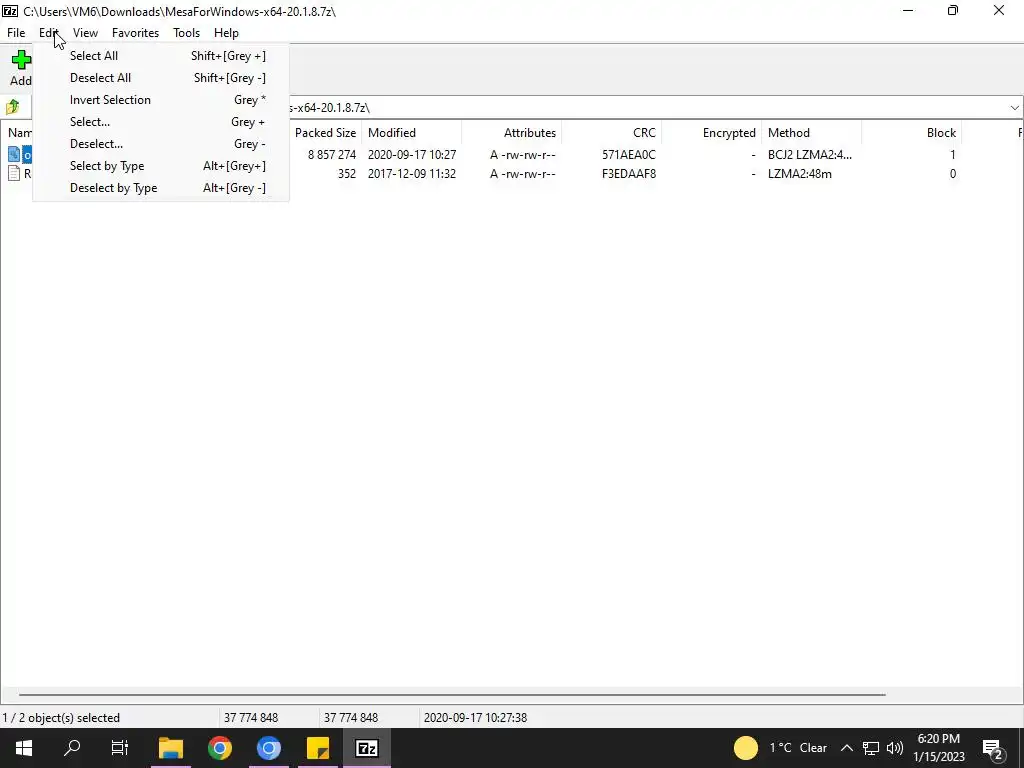The width and height of the screenshot is (1024, 768).
Task: Click the selected file's icon in list
Action: click(x=14, y=155)
